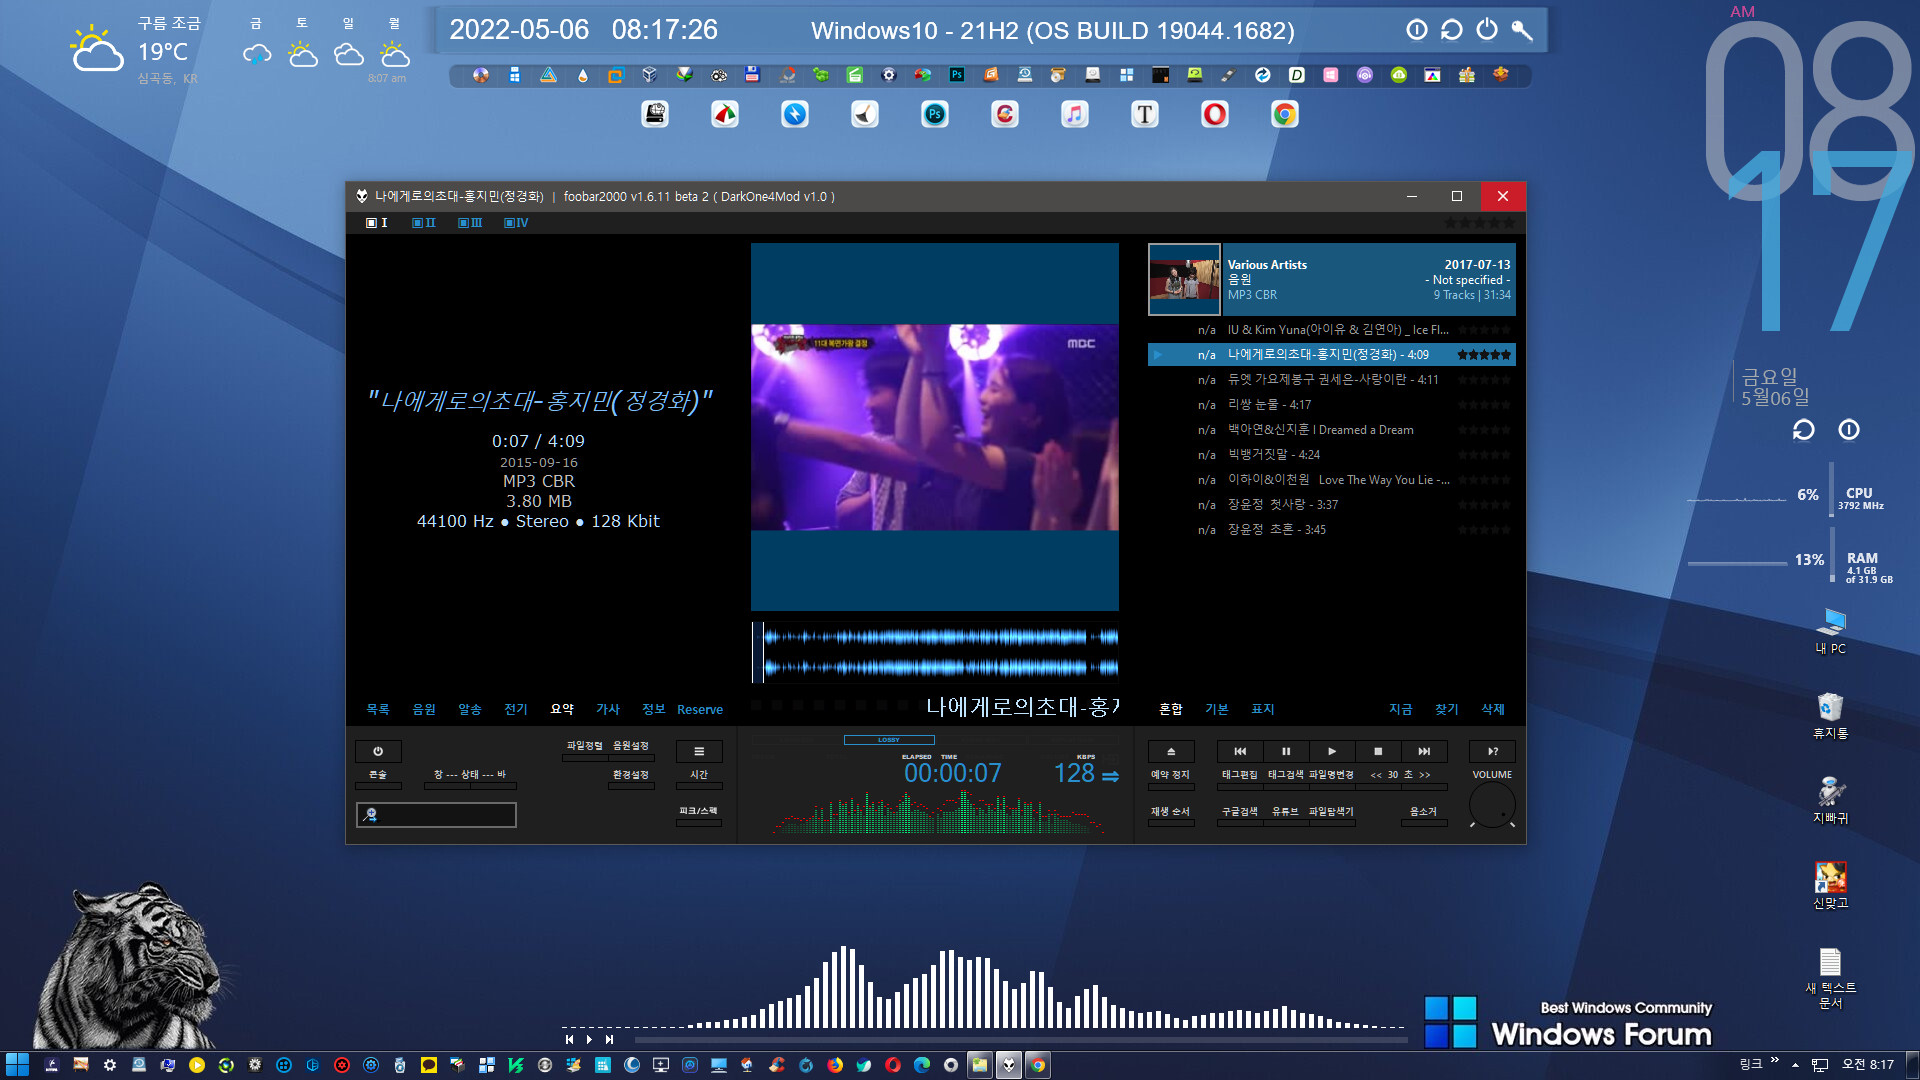Open the music note app in dock

1075,114
